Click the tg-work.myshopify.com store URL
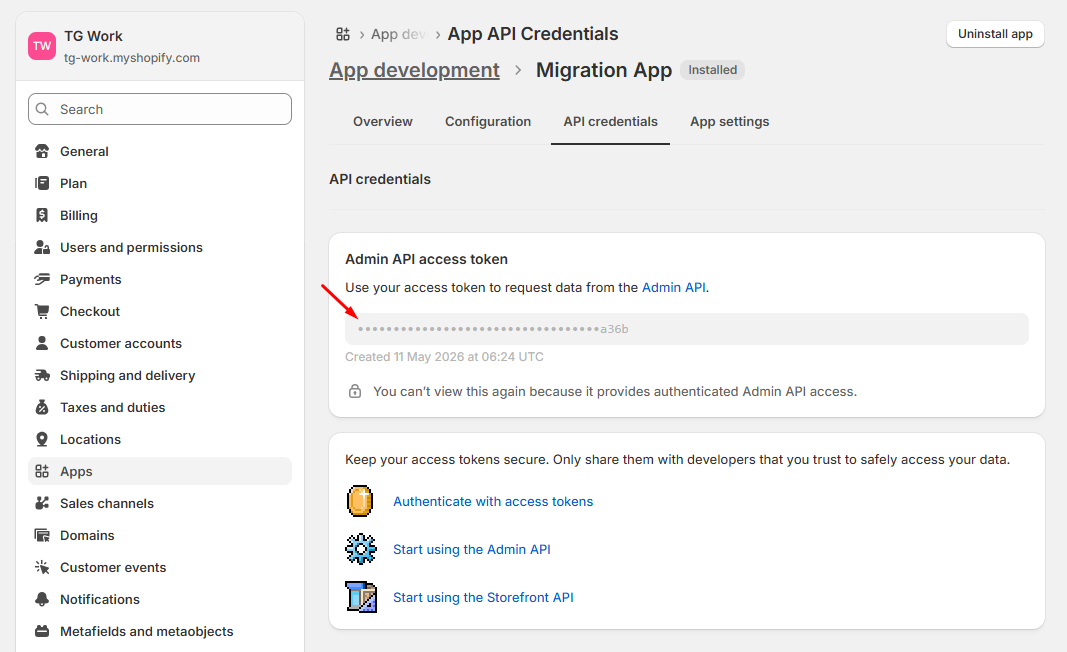This screenshot has width=1067, height=652. (x=132, y=58)
